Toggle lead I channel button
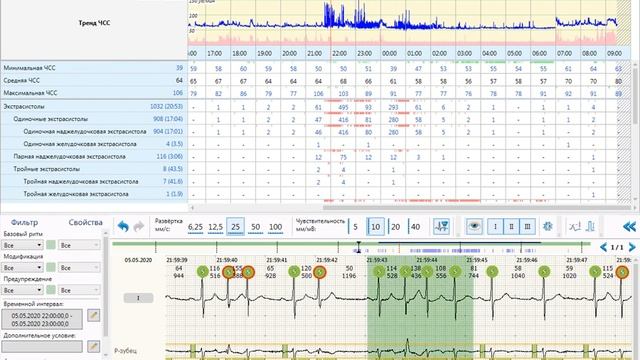This screenshot has height=360, width=640. pos(495,227)
